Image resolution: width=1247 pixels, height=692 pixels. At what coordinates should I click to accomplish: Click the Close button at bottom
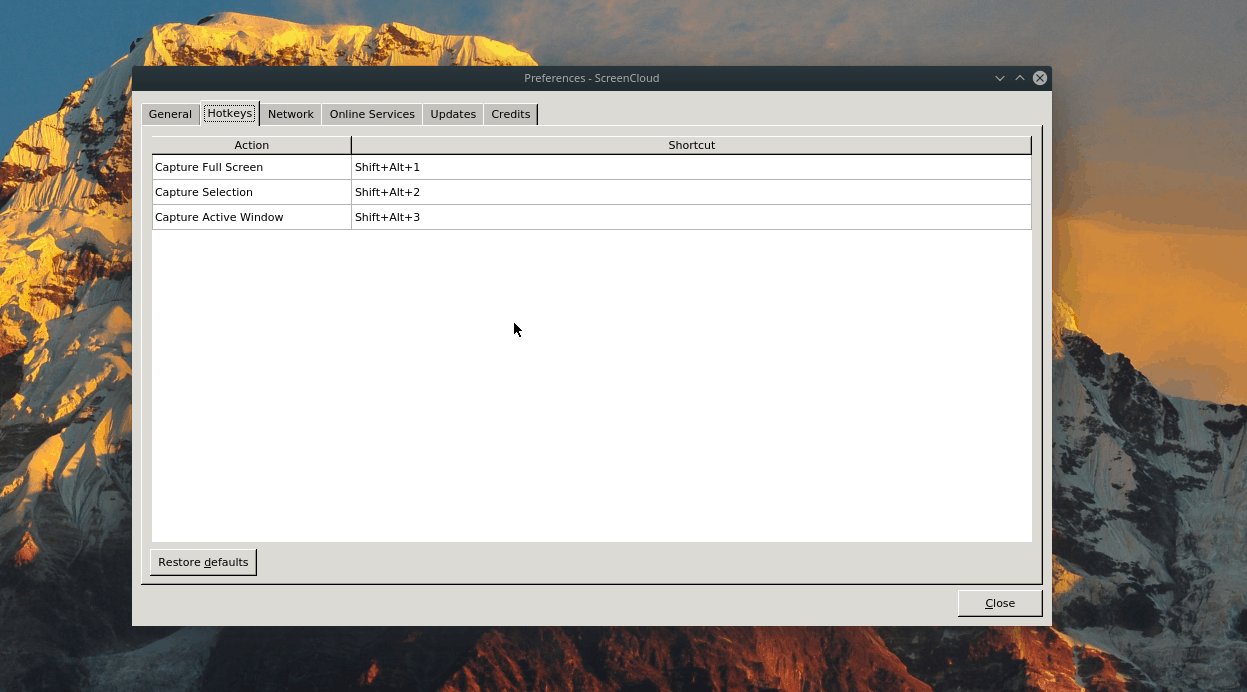click(x=1000, y=603)
